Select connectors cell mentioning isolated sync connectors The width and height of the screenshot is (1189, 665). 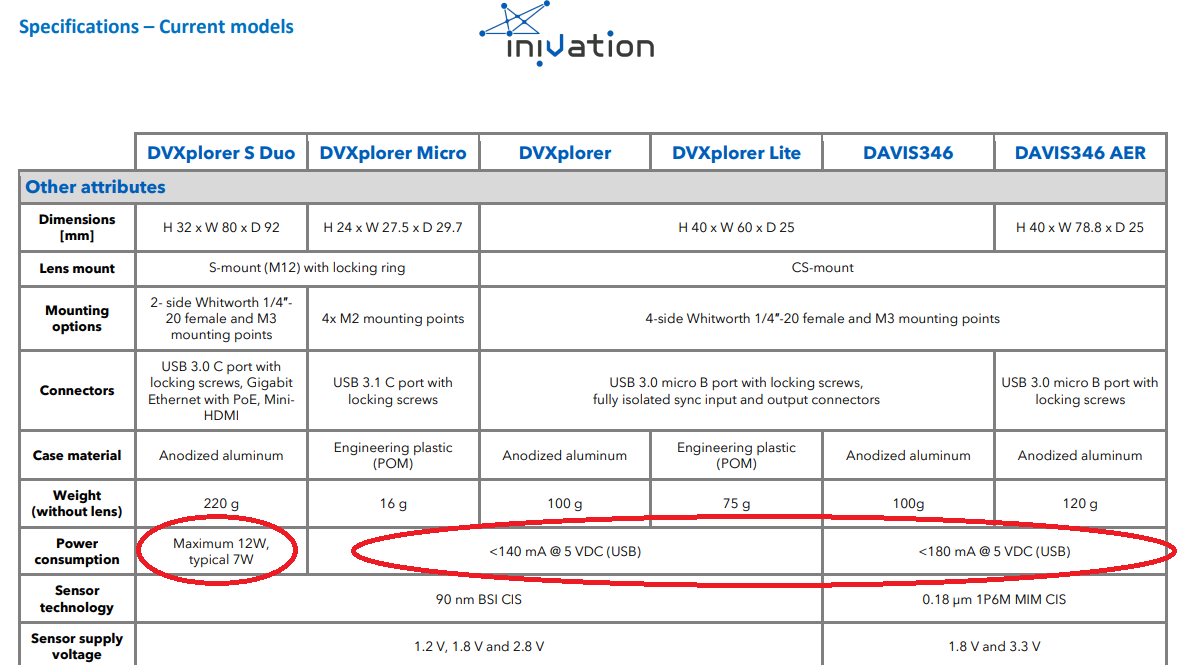(736, 391)
